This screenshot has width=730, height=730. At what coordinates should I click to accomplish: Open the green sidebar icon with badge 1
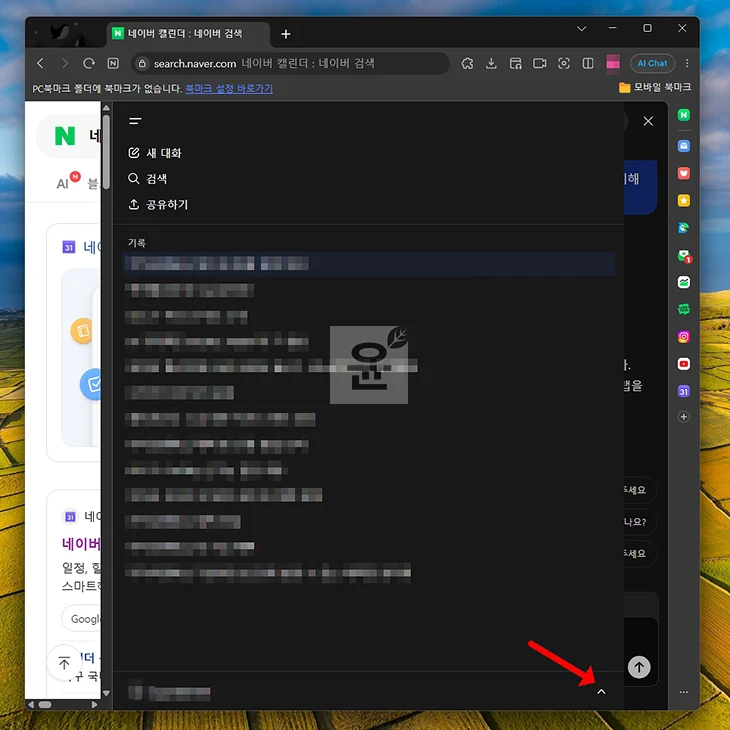pos(684,256)
